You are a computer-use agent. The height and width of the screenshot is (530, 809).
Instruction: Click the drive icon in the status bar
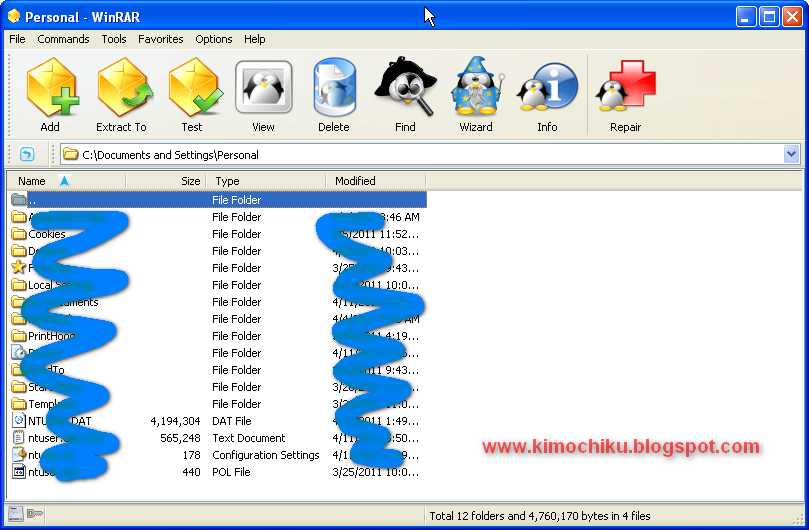point(15,514)
